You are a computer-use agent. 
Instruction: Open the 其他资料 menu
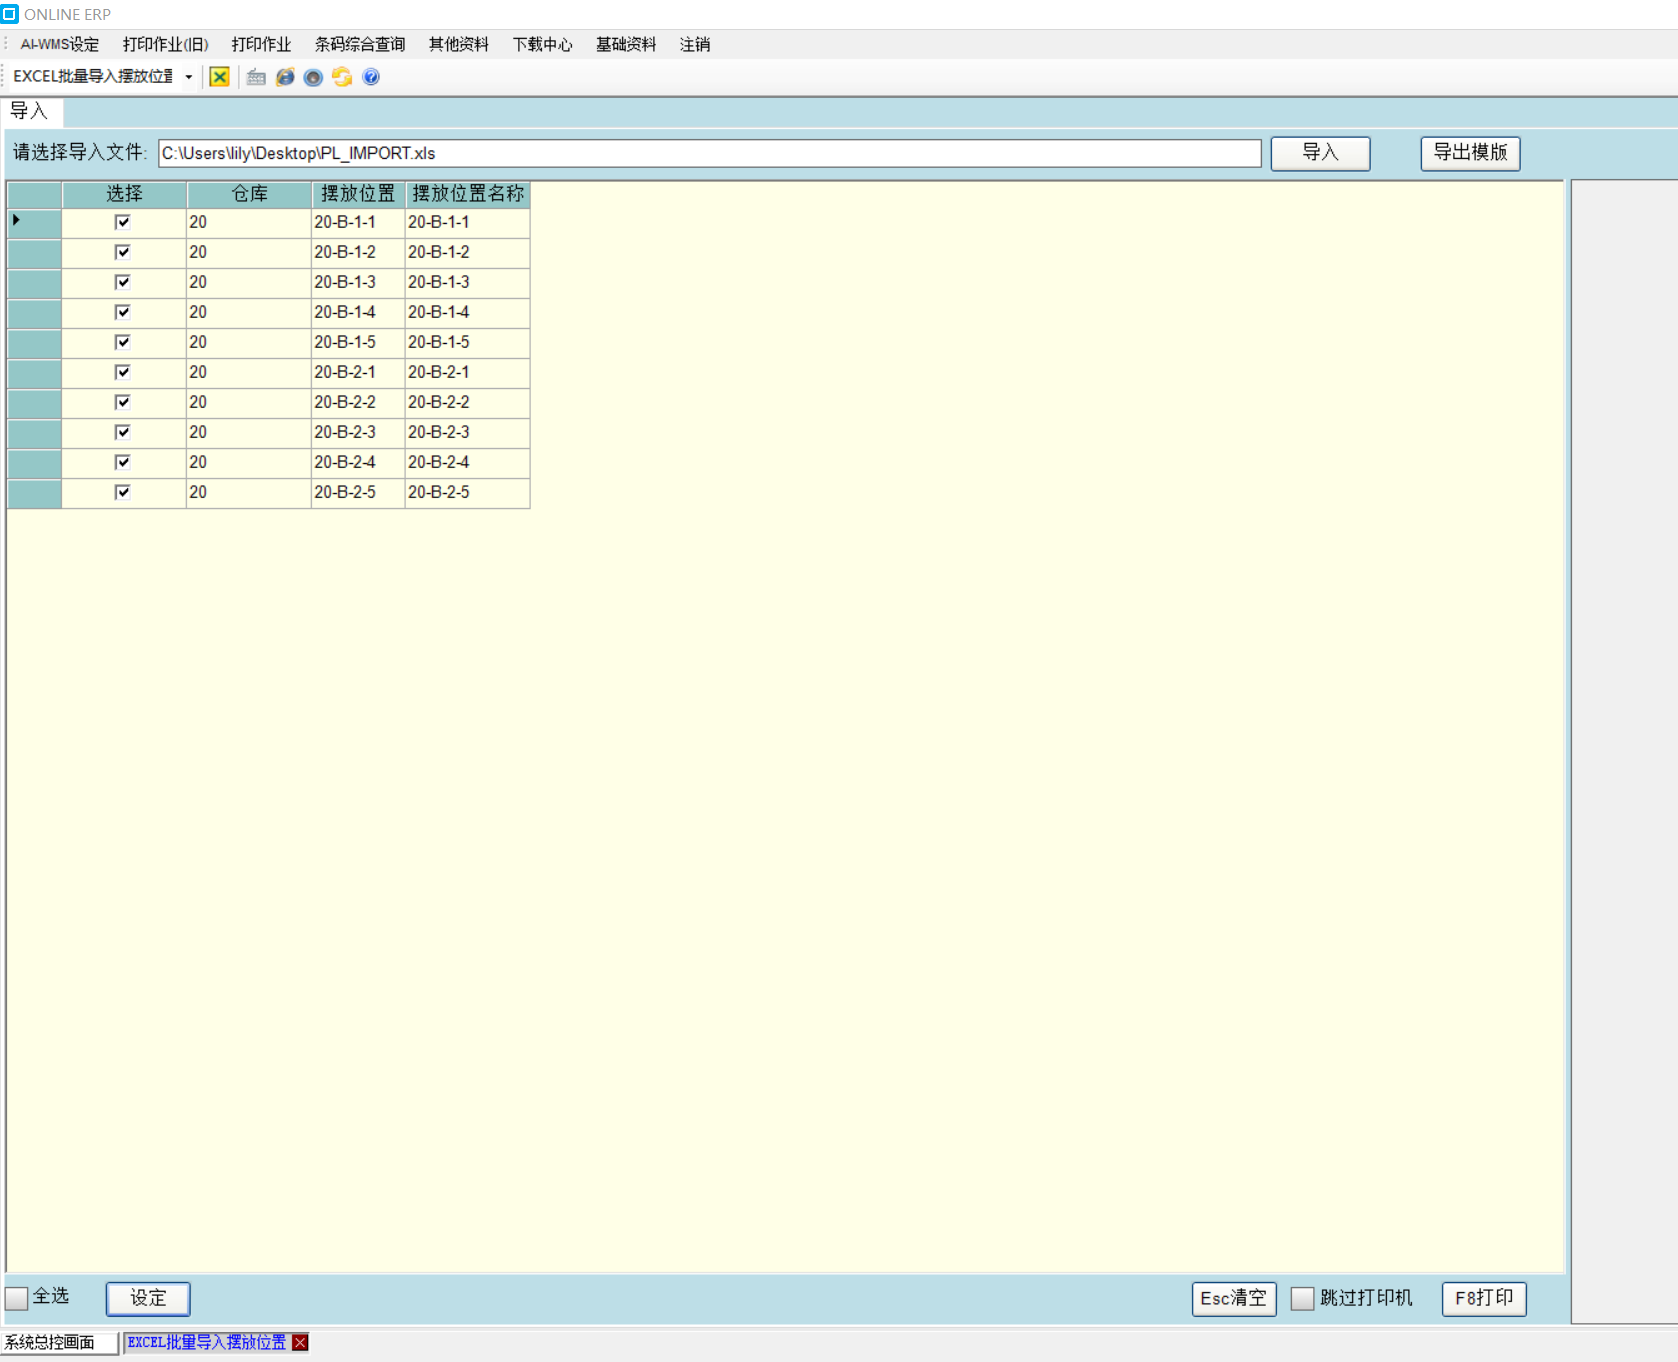tap(459, 44)
